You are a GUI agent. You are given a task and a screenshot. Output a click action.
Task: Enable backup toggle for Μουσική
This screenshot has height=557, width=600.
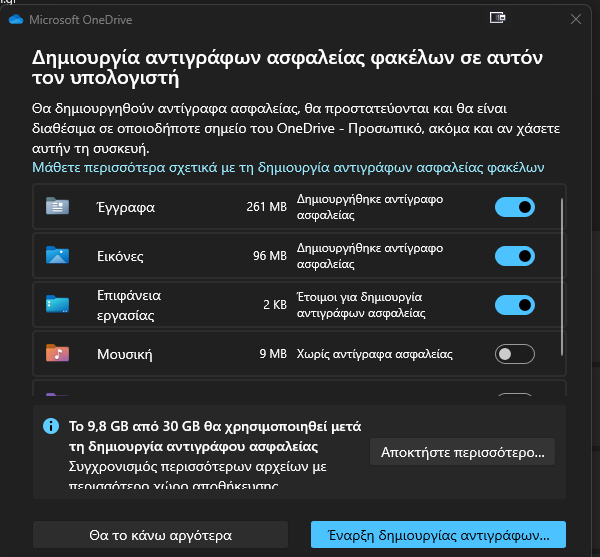pos(515,354)
